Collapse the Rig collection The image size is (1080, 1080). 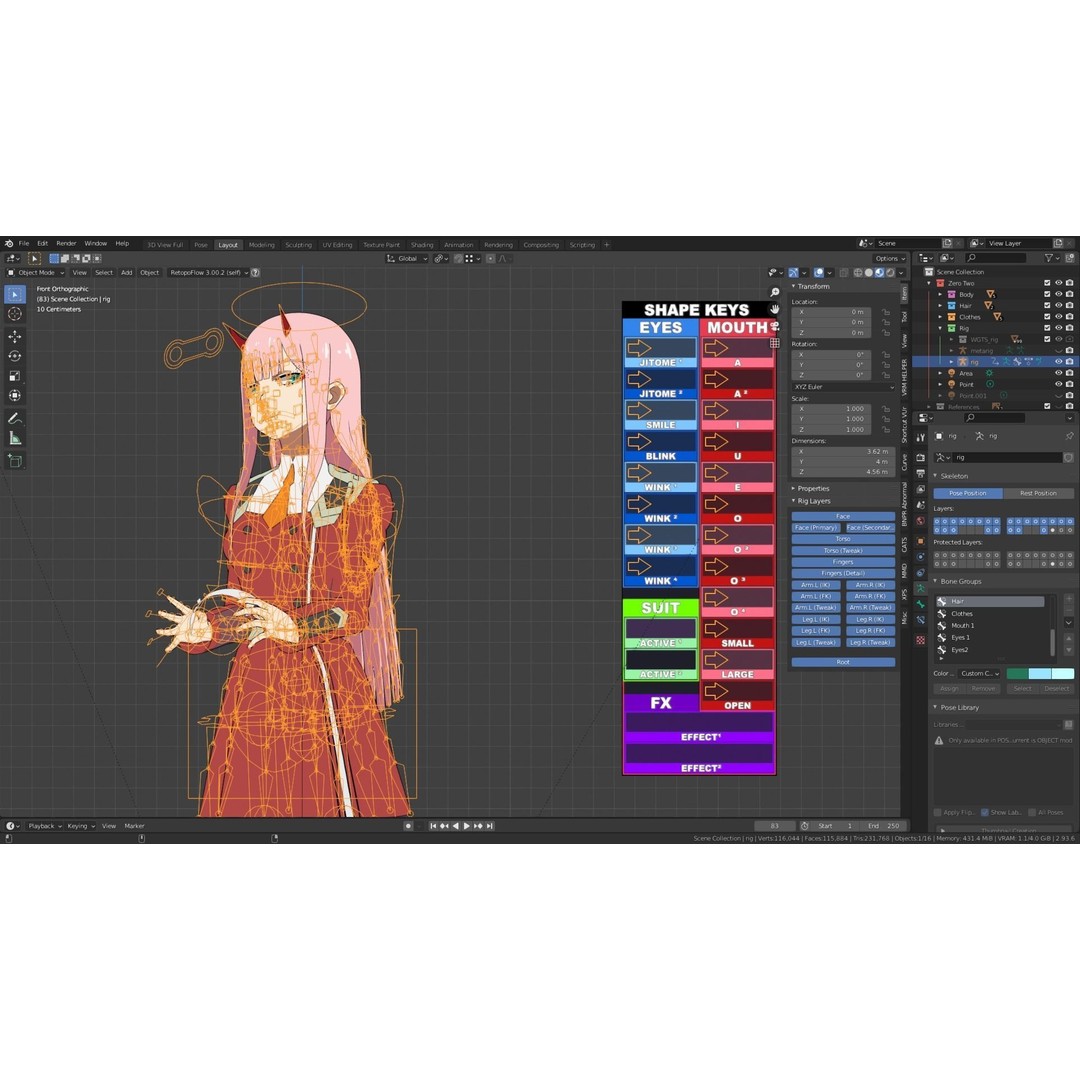point(940,328)
